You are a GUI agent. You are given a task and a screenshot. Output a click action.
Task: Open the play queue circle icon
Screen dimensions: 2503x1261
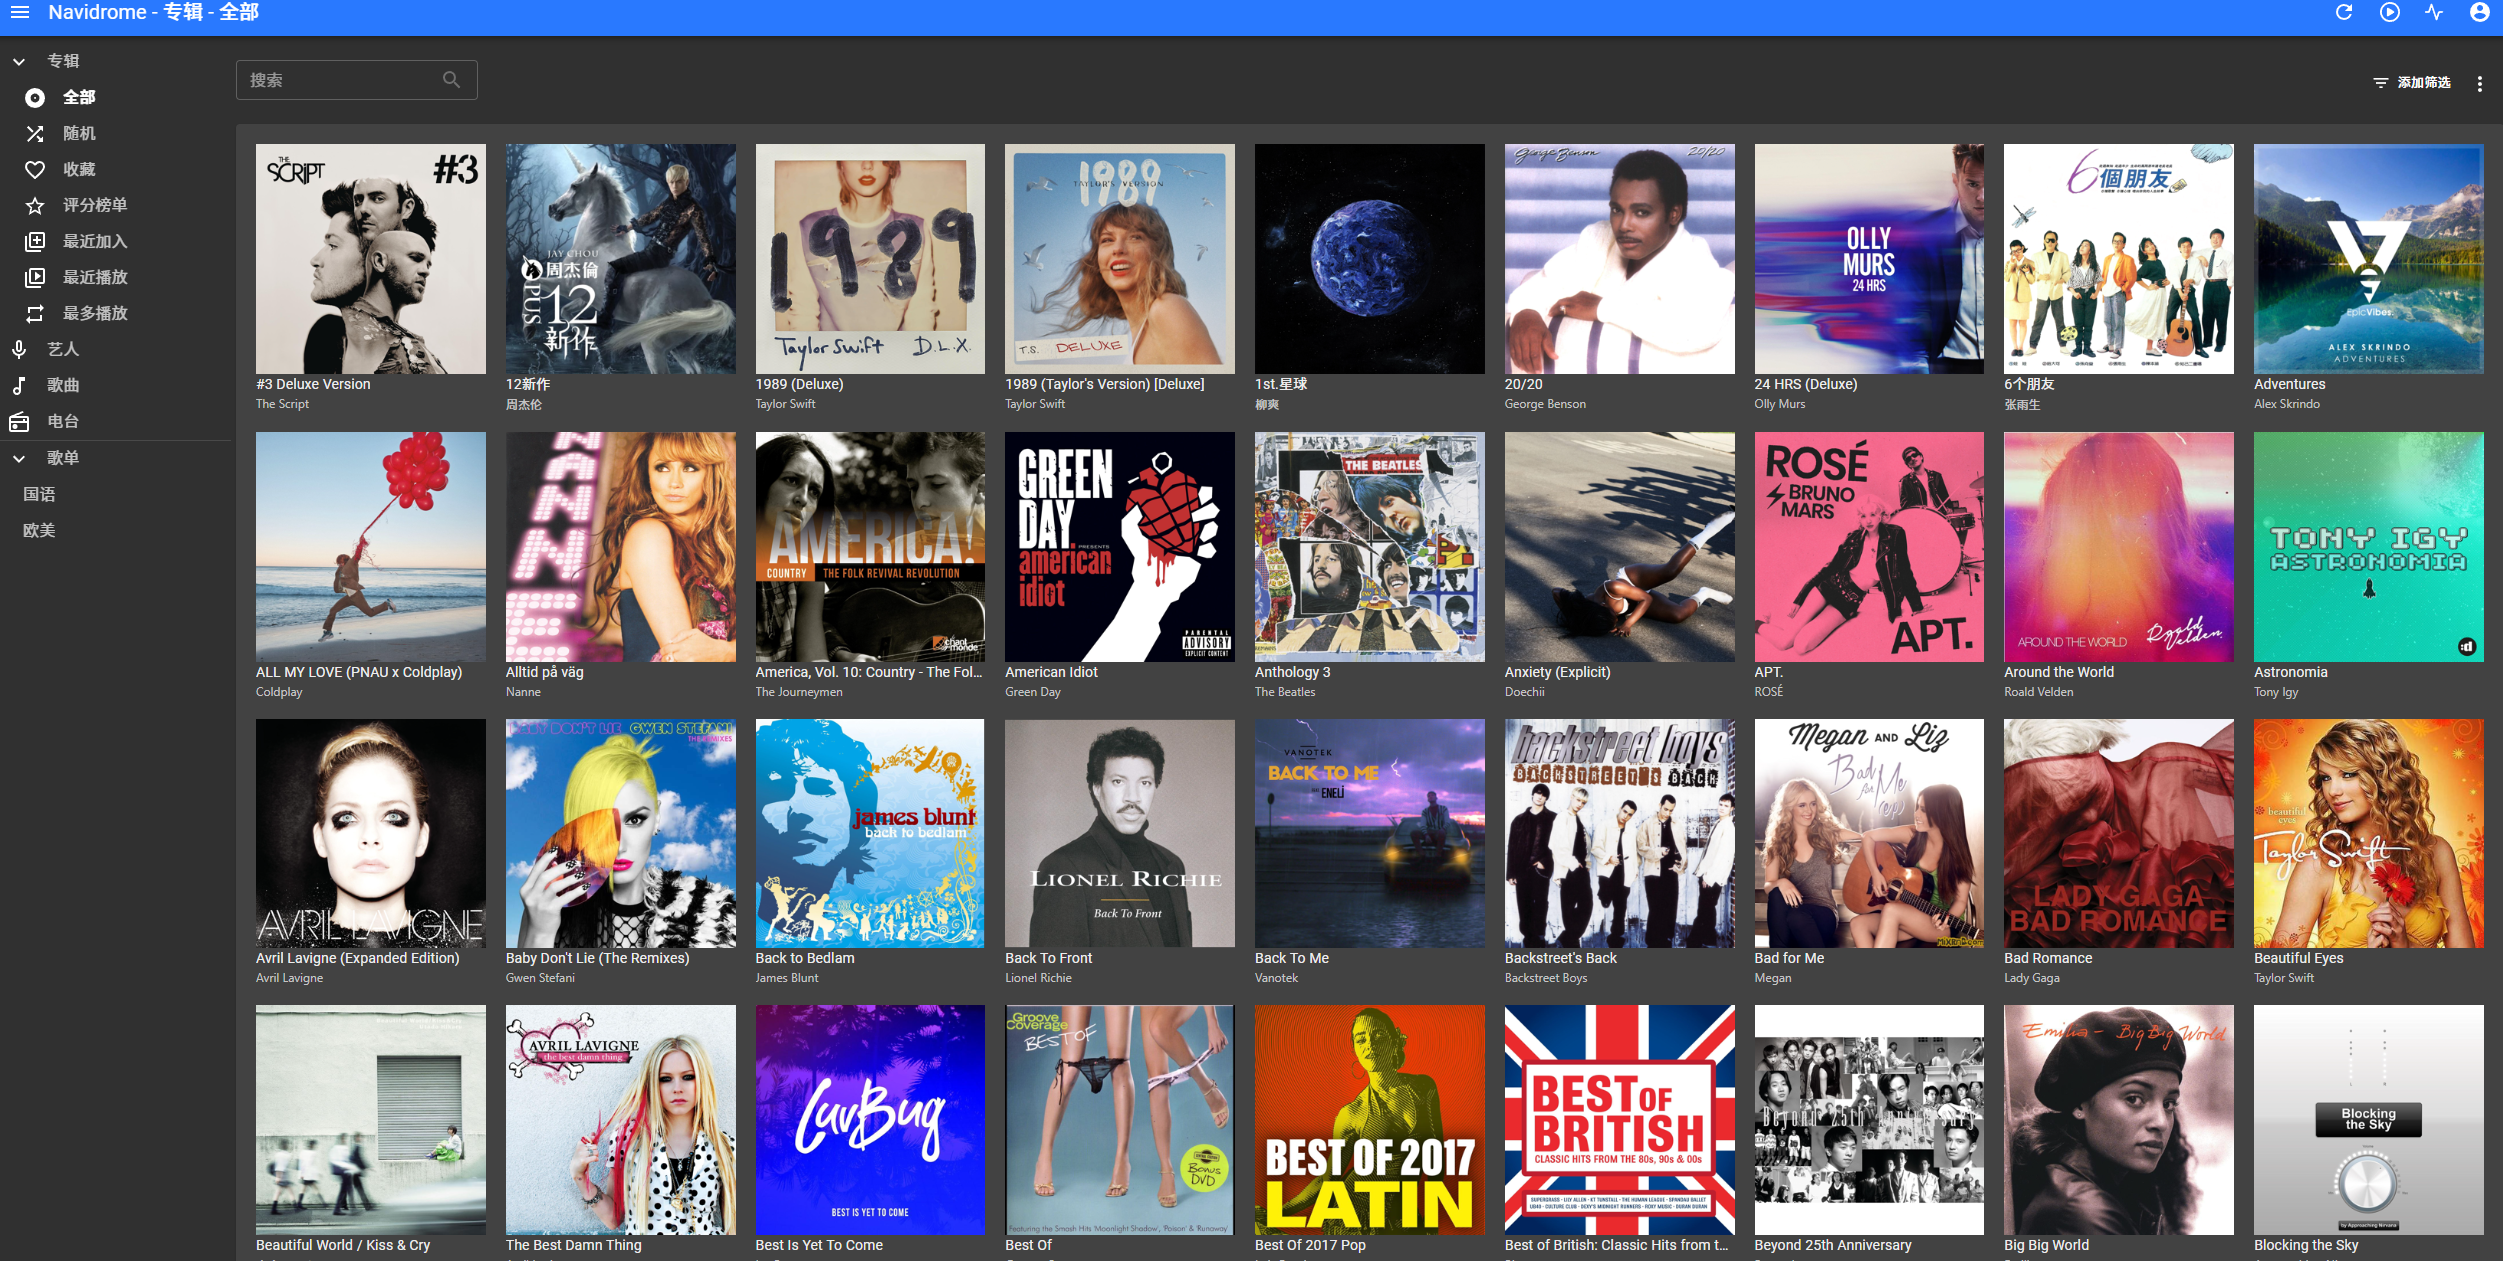pyautogui.click(x=2389, y=12)
